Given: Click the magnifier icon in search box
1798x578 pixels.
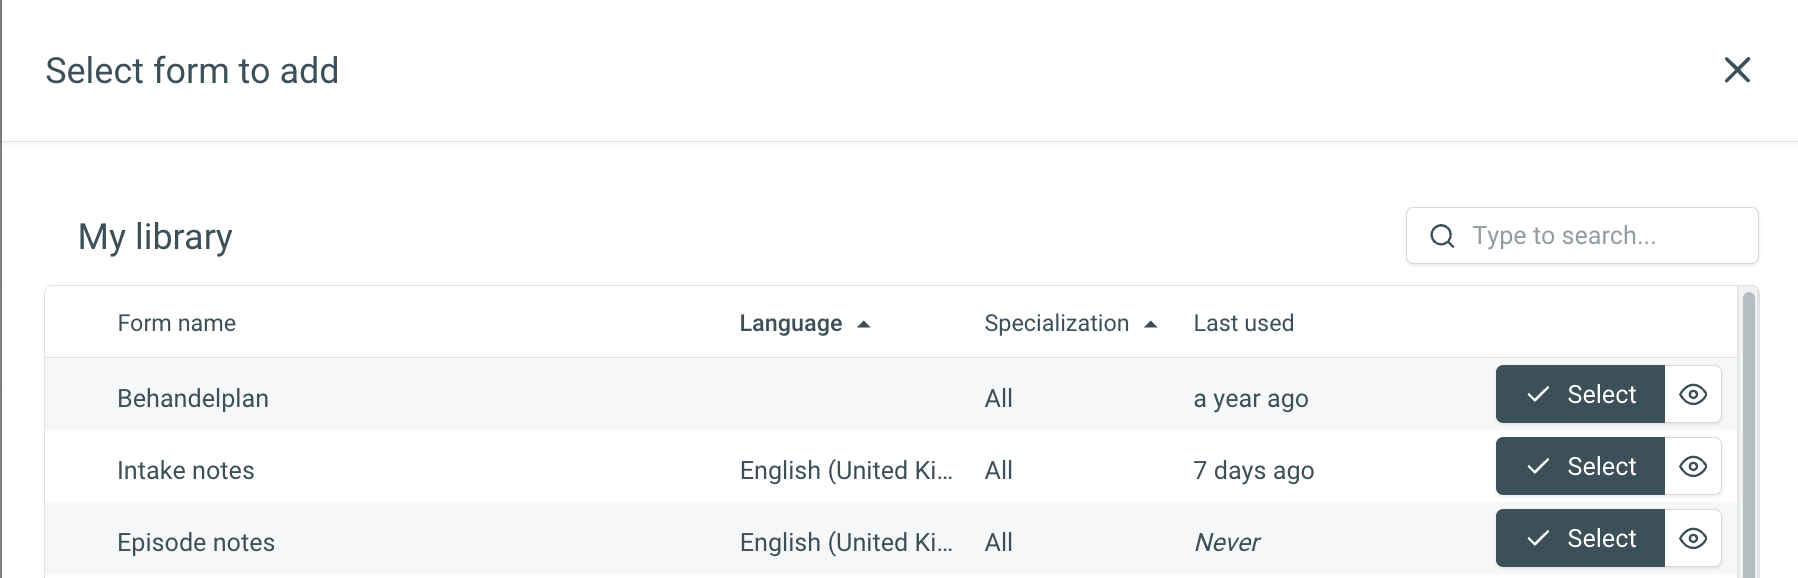Looking at the screenshot, I should point(1442,236).
